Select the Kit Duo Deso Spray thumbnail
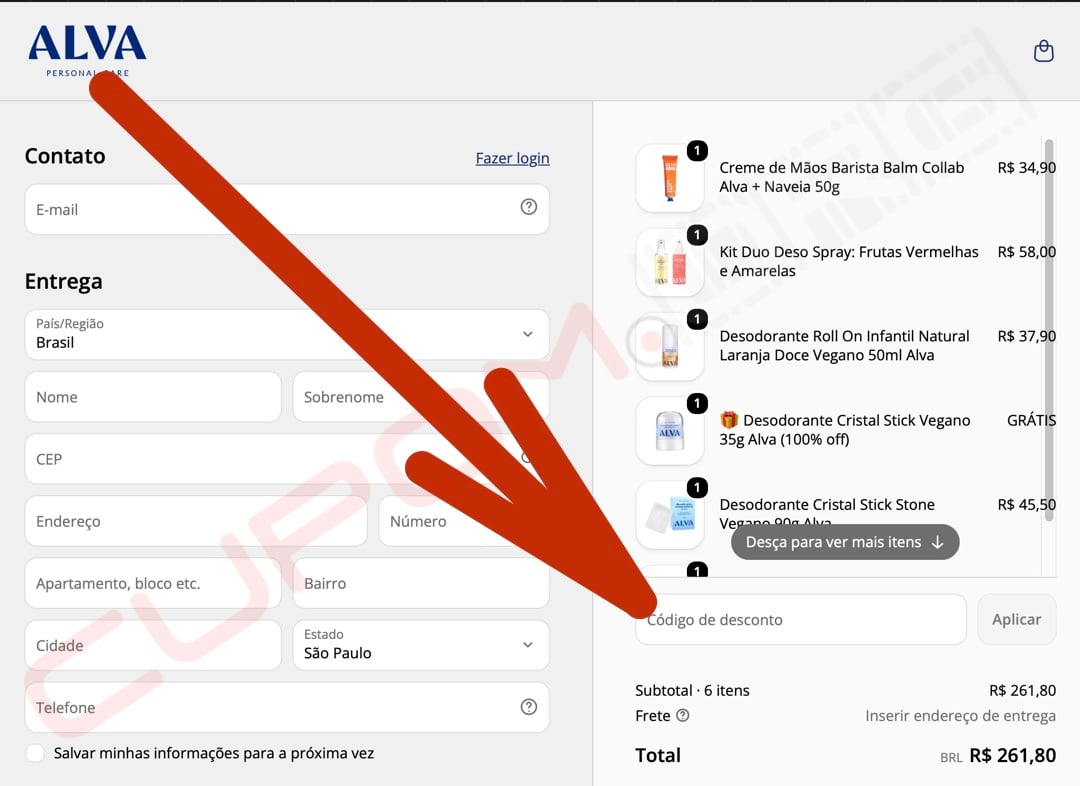1080x786 pixels. [669, 262]
